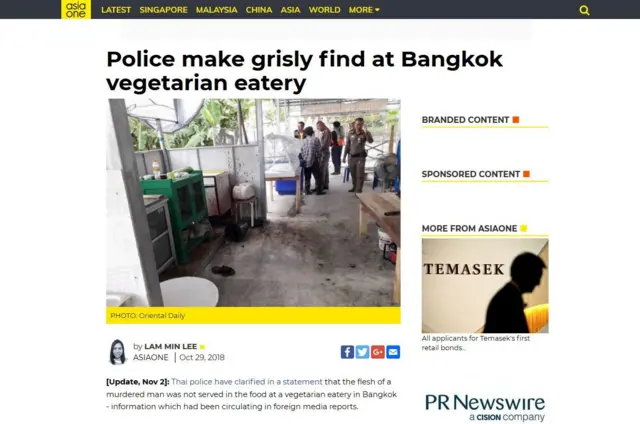Open the WORLD navigation item
This screenshot has height=424, width=640.
click(324, 10)
